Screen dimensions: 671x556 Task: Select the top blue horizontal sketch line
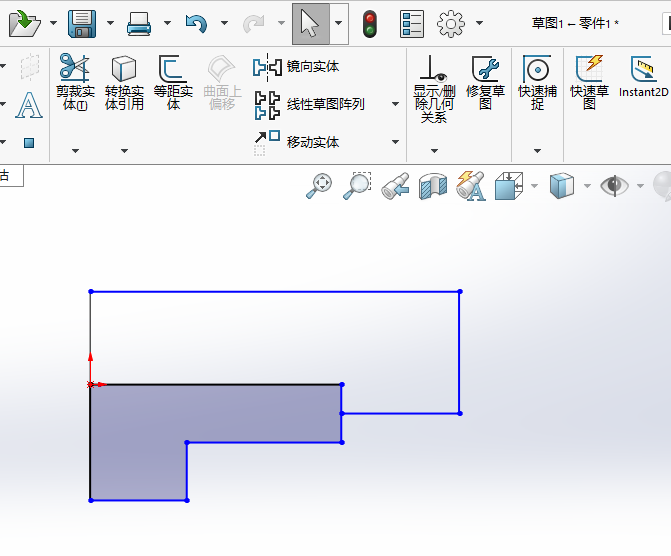tap(275, 292)
